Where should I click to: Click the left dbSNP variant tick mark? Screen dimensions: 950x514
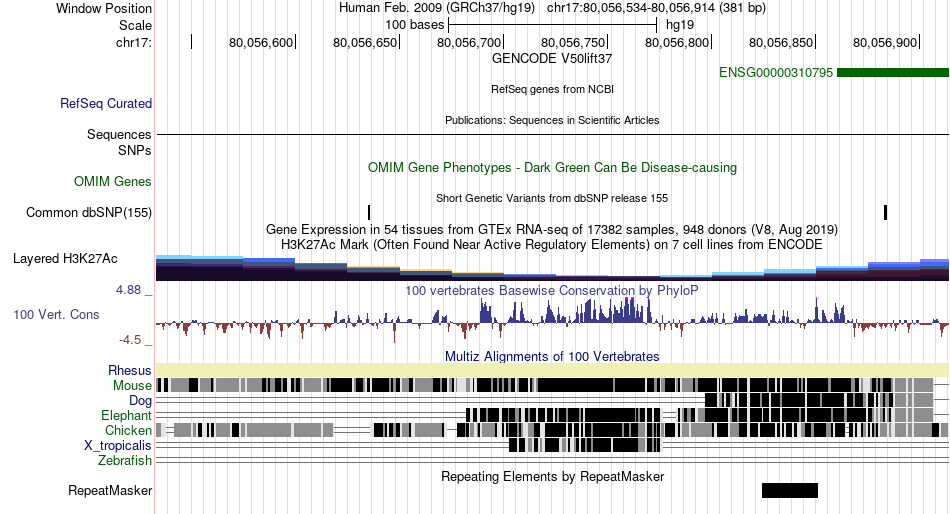(x=369, y=213)
